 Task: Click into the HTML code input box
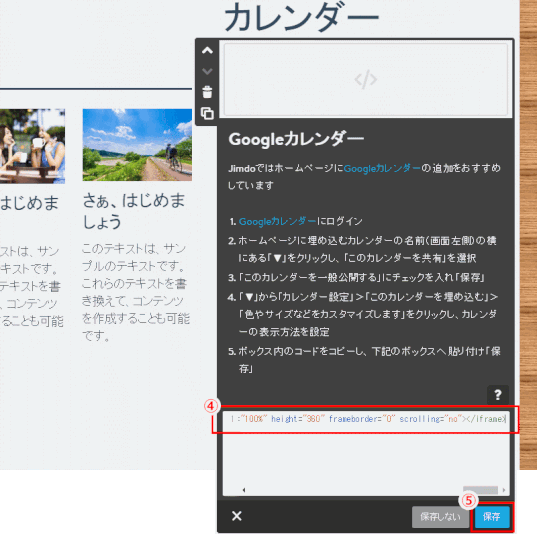[366, 453]
